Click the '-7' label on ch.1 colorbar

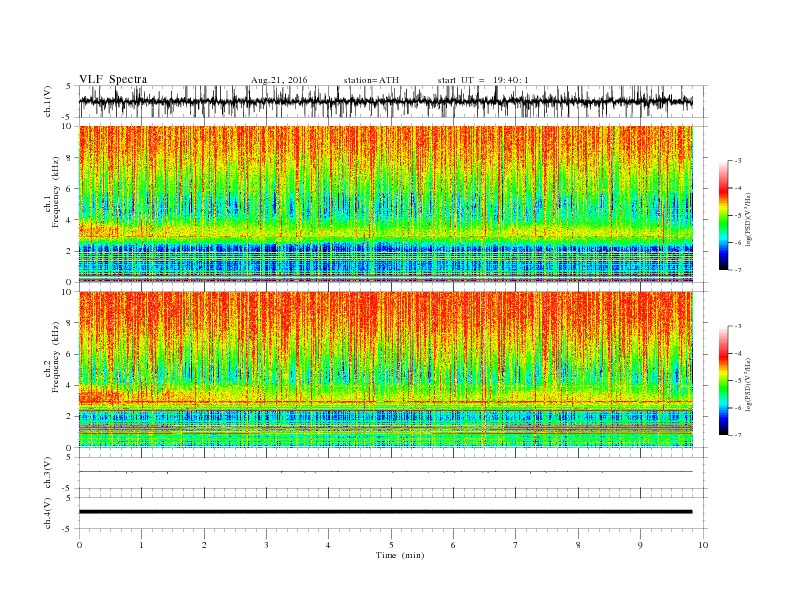pos(737,270)
